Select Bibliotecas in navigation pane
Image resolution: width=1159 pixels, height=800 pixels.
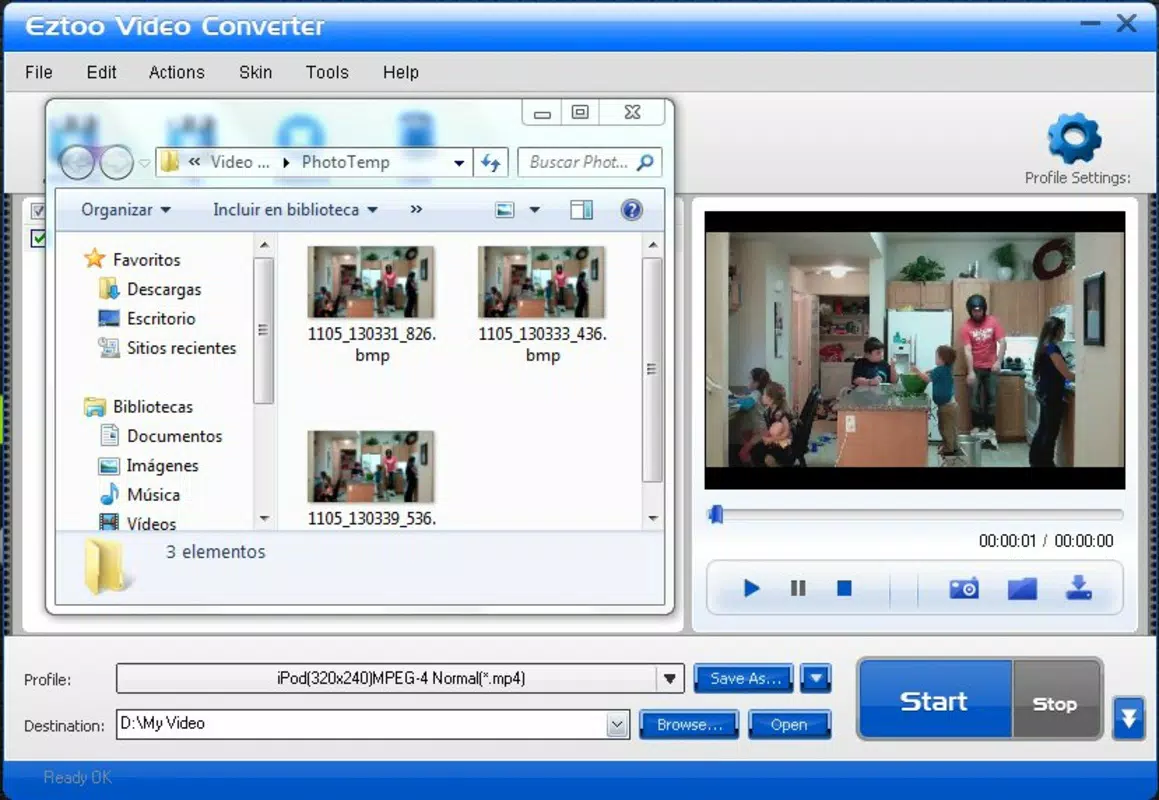[152, 407]
